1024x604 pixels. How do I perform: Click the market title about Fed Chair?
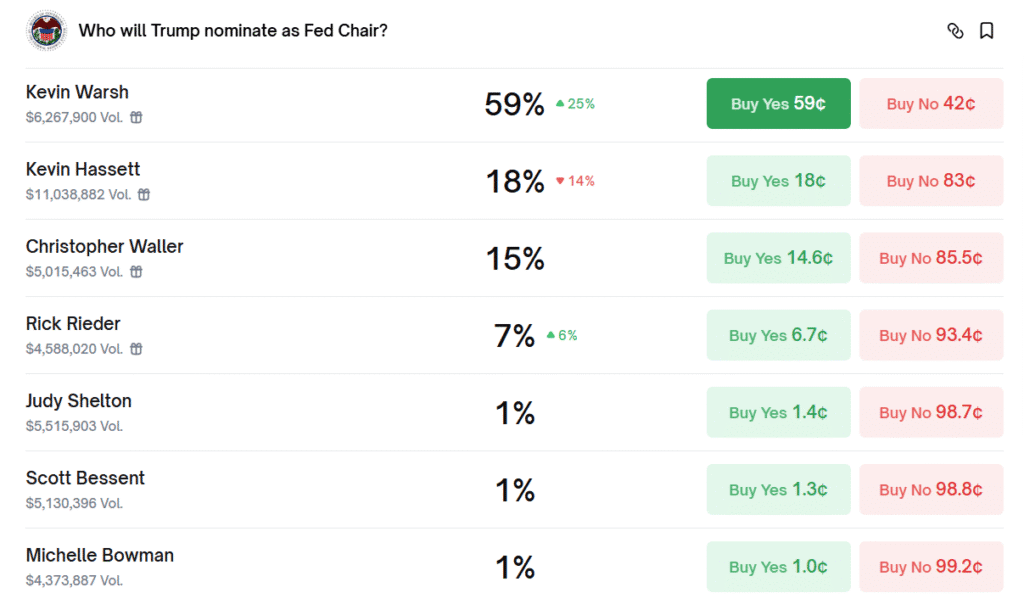233,31
